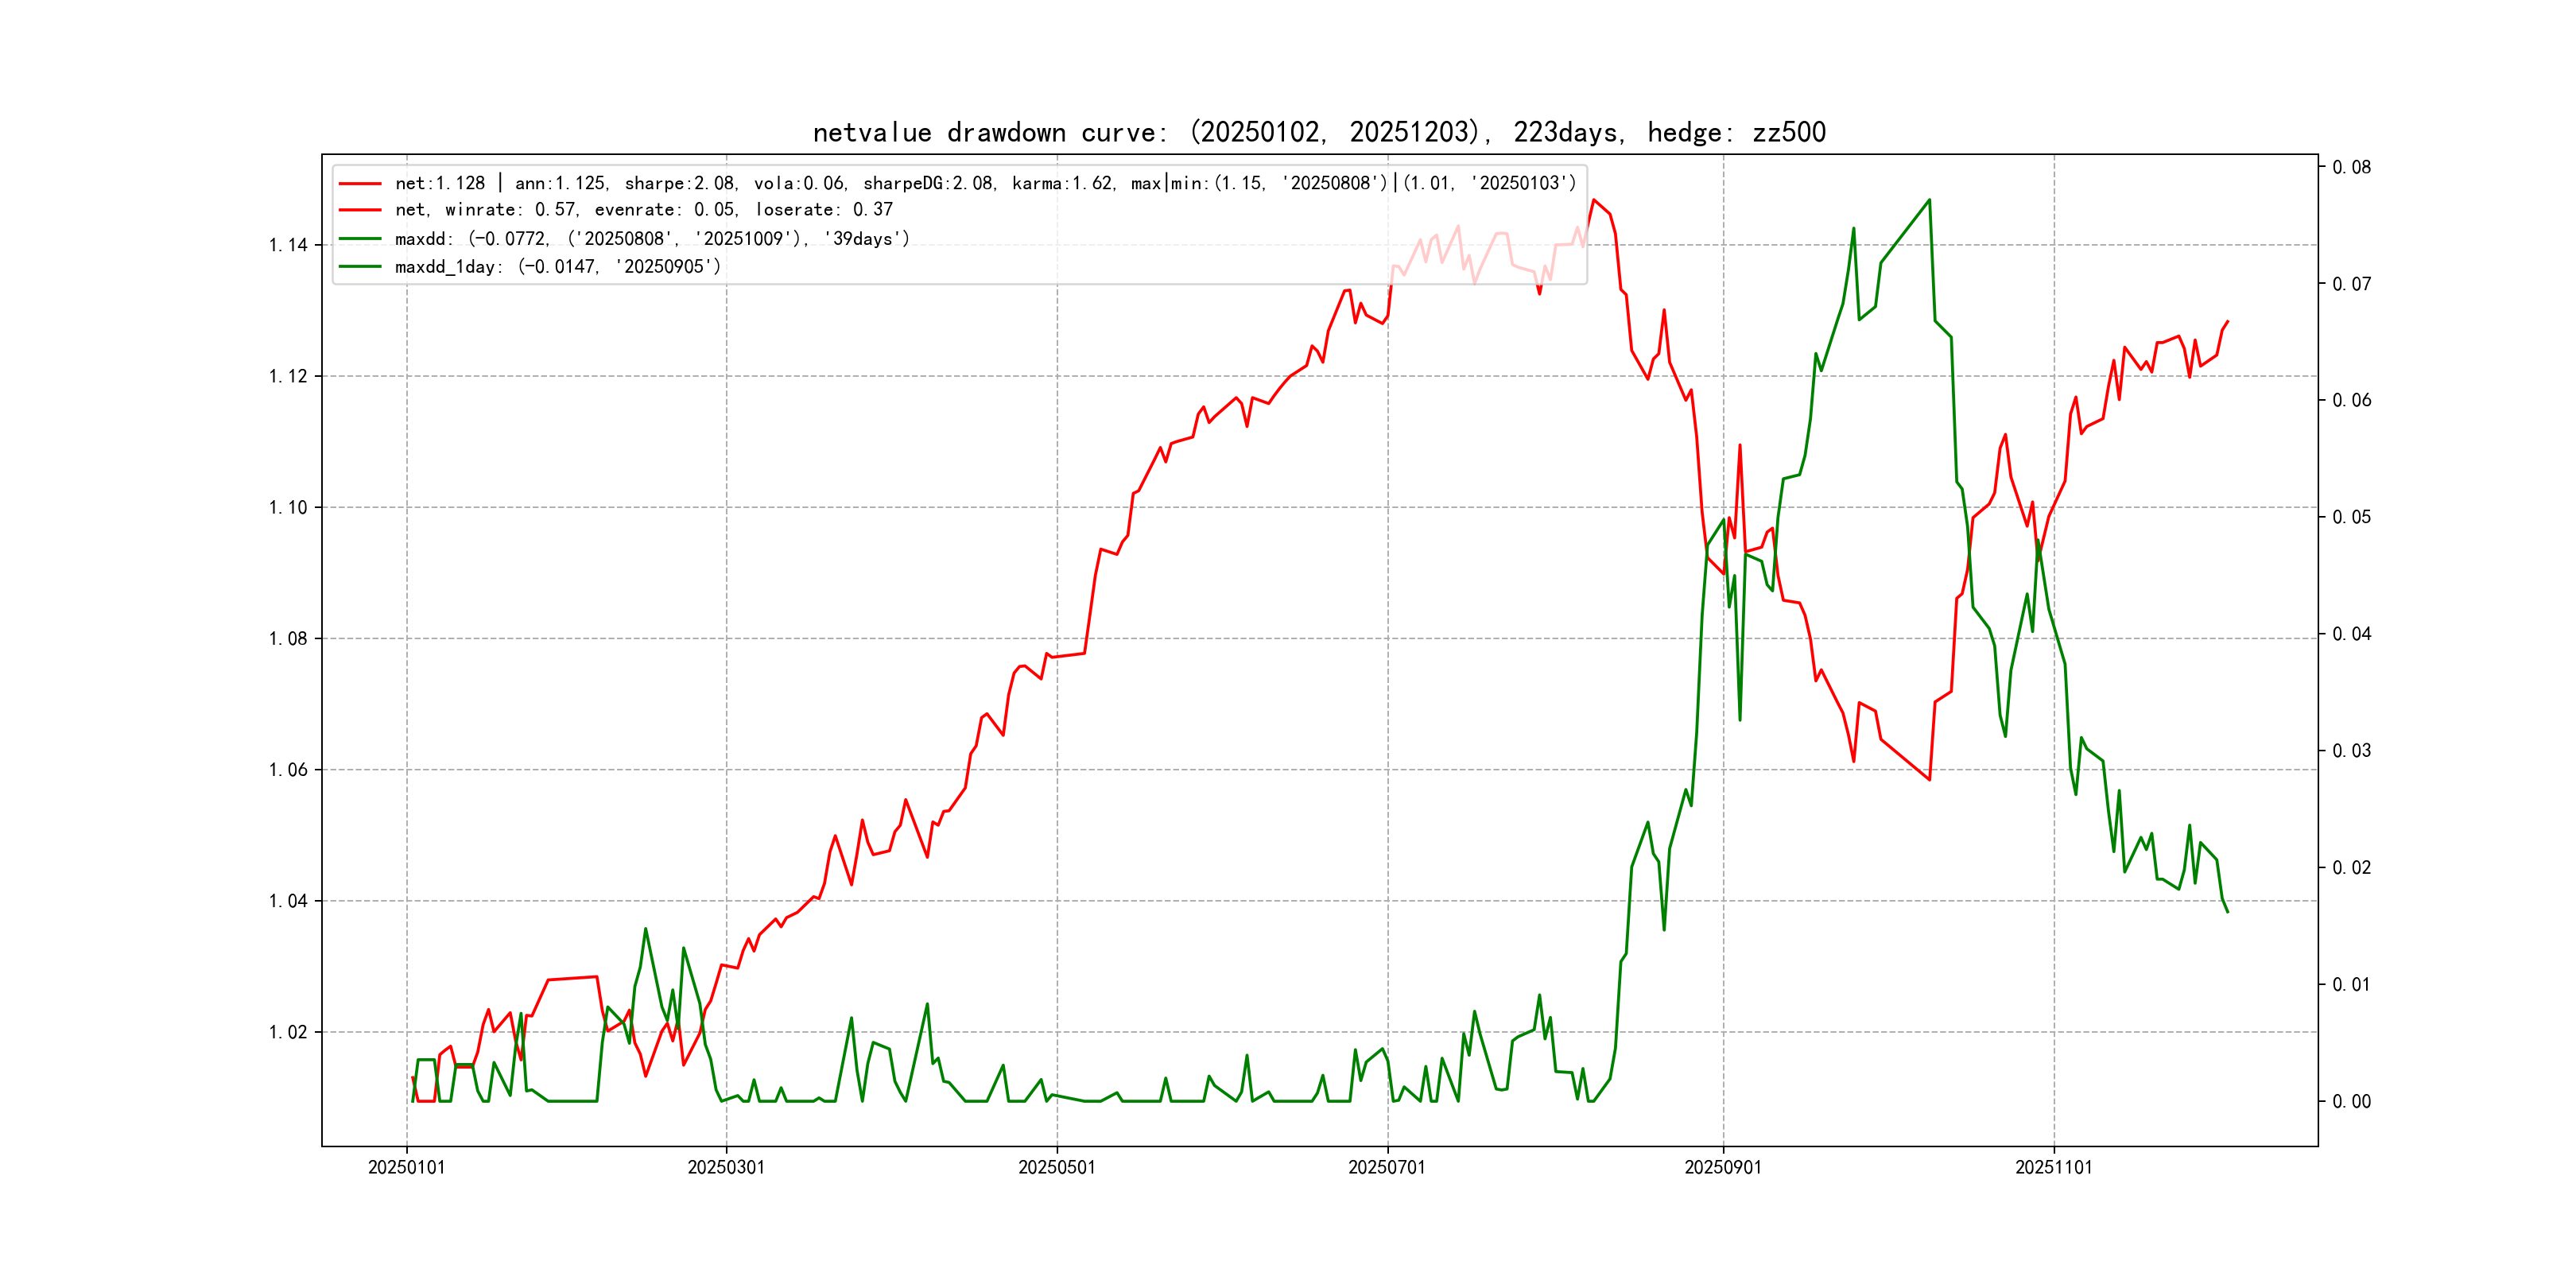Select the maxdd_1day legend entry text
Image resolution: width=2576 pixels, height=1288 pixels.
pyautogui.click(x=557, y=267)
